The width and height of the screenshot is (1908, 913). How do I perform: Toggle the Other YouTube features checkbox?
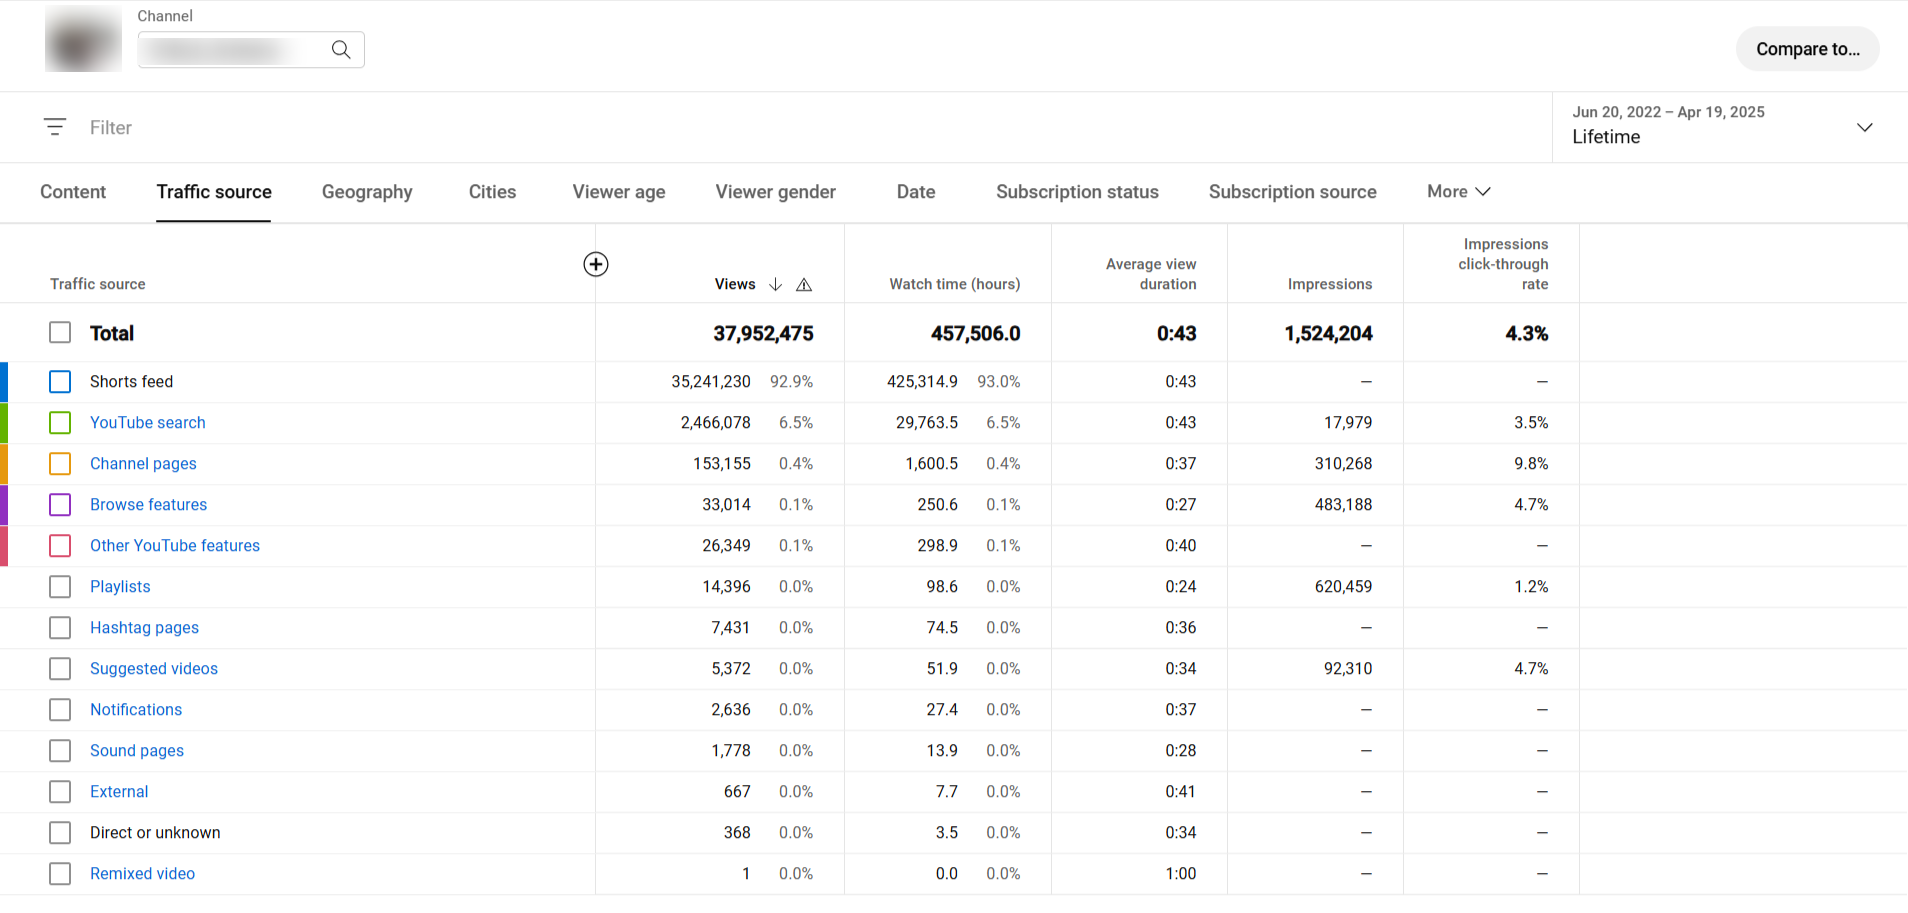tap(60, 545)
